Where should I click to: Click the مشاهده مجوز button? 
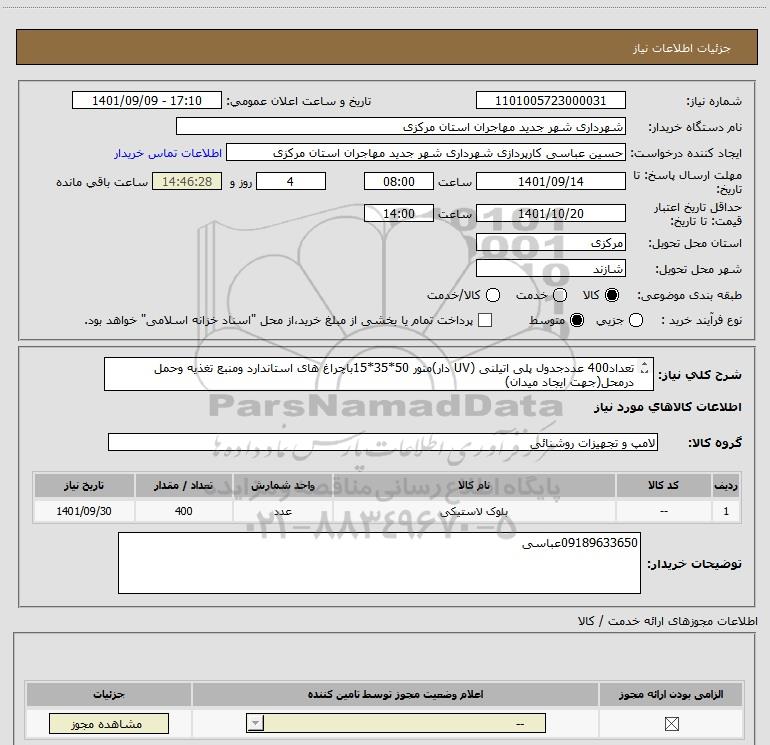[x=109, y=724]
